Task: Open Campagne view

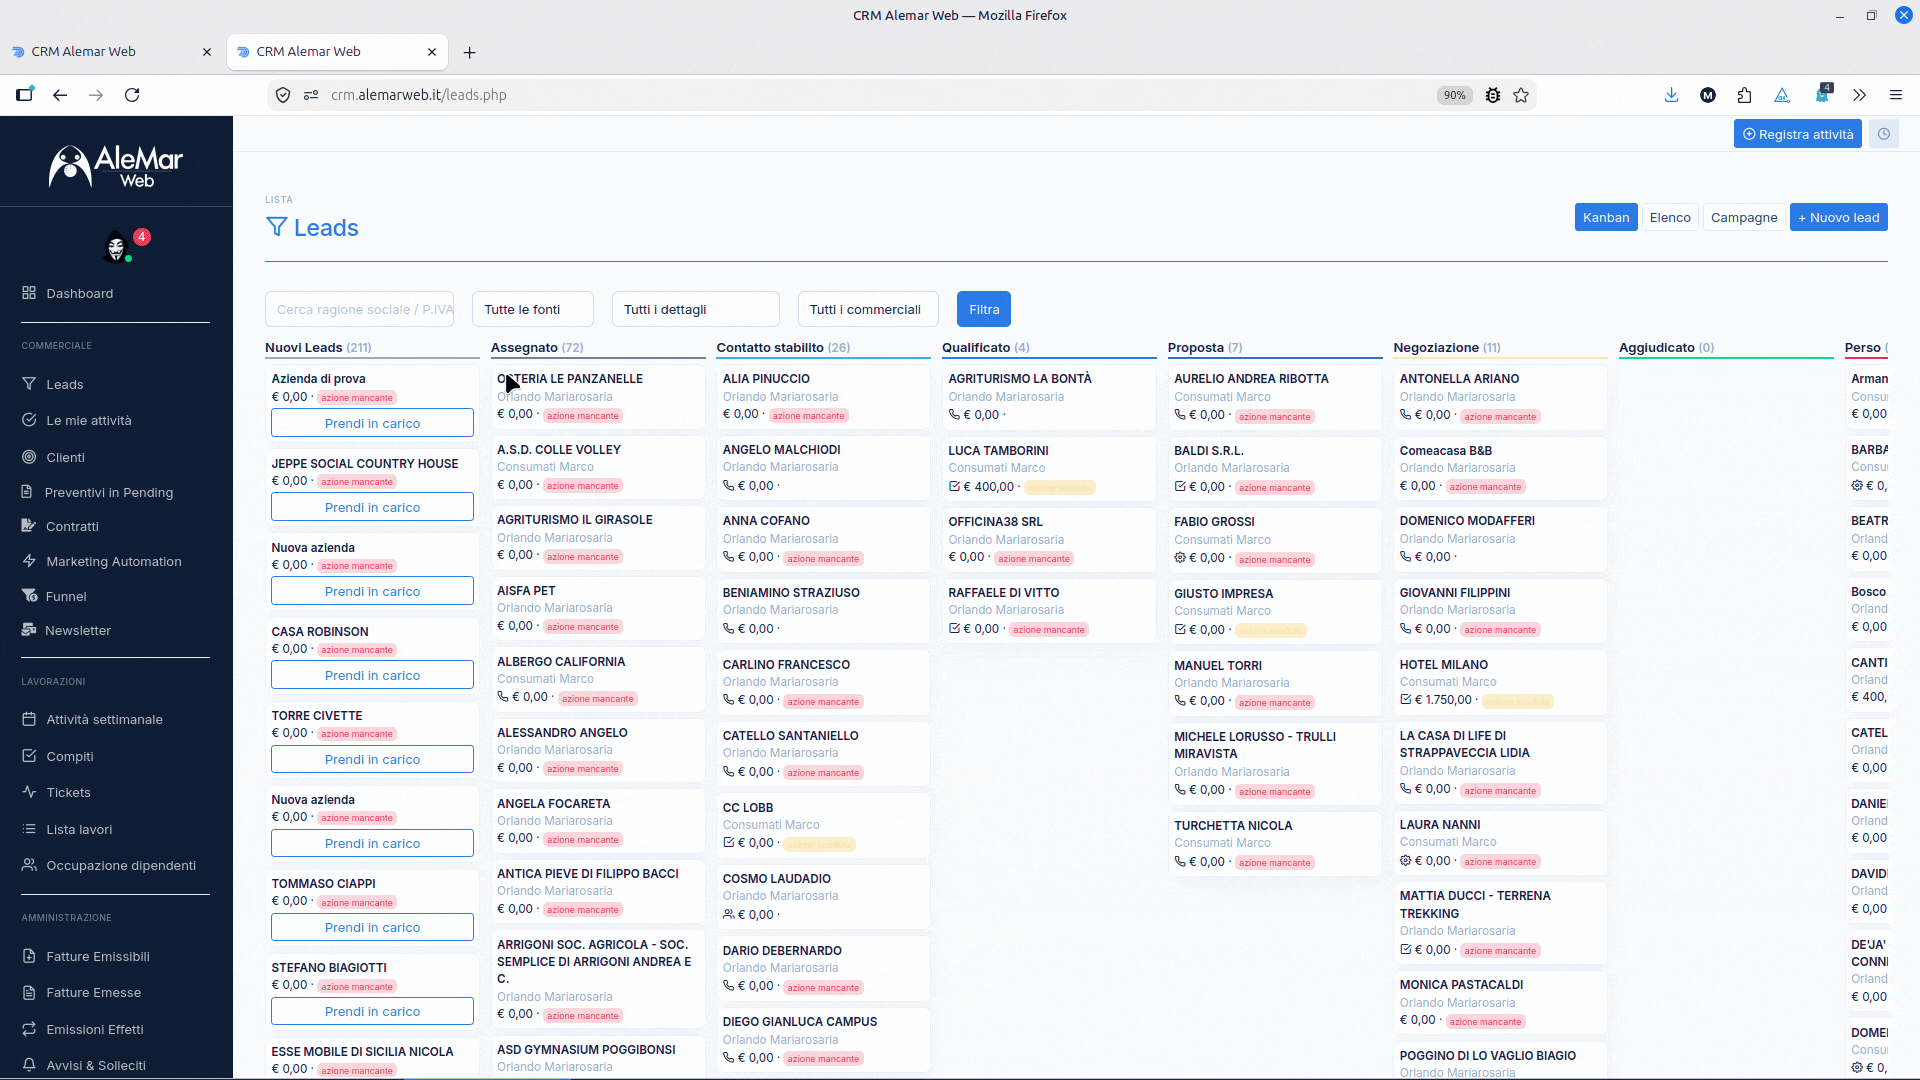Action: point(1744,217)
